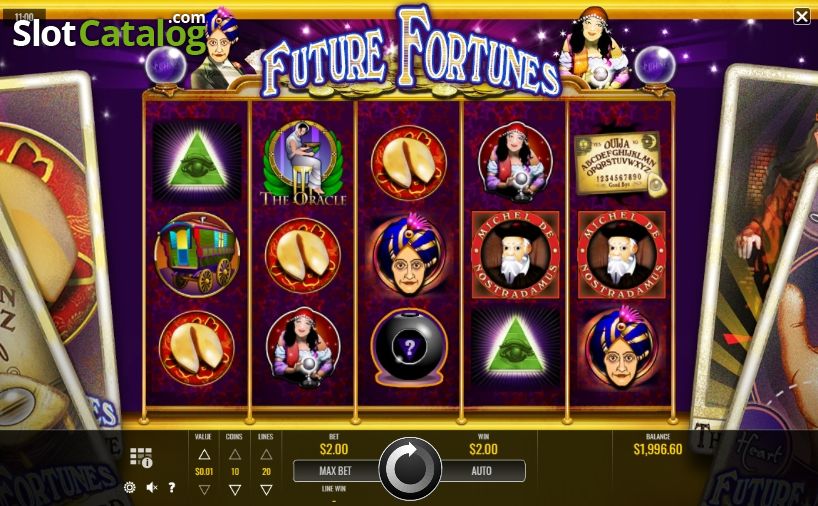Start autoplay with the AUTO button
This screenshot has height=506, width=818.
[482, 471]
